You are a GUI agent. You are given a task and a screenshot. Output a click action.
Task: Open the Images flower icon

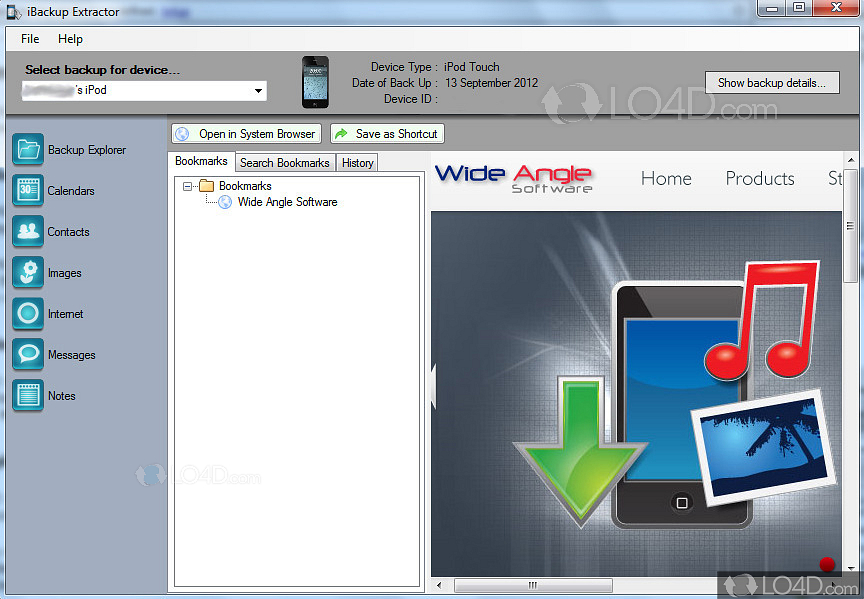(x=28, y=273)
